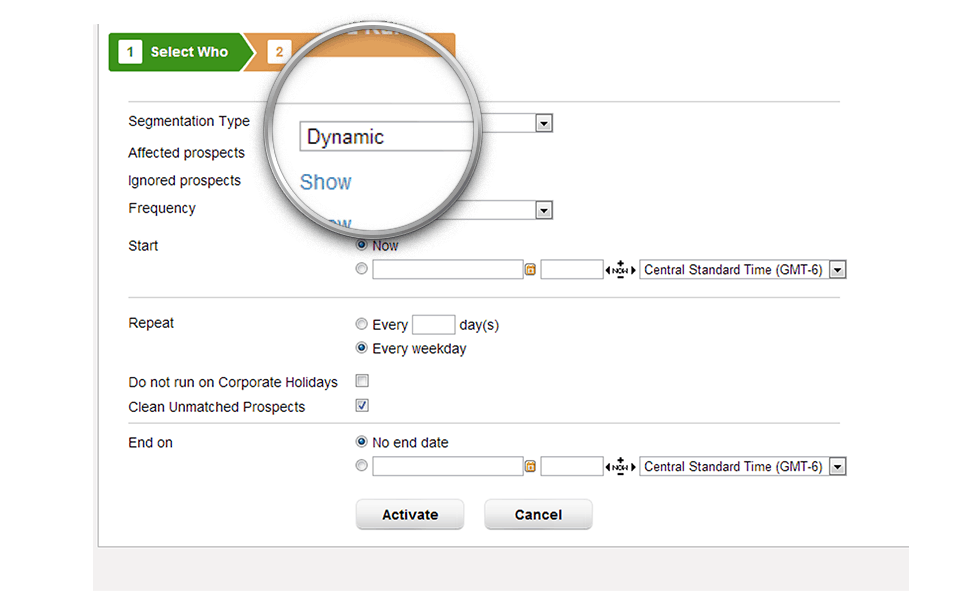The image size is (960, 600).
Task: Click the Do not run on Corporate Holidays label
Action: (233, 382)
